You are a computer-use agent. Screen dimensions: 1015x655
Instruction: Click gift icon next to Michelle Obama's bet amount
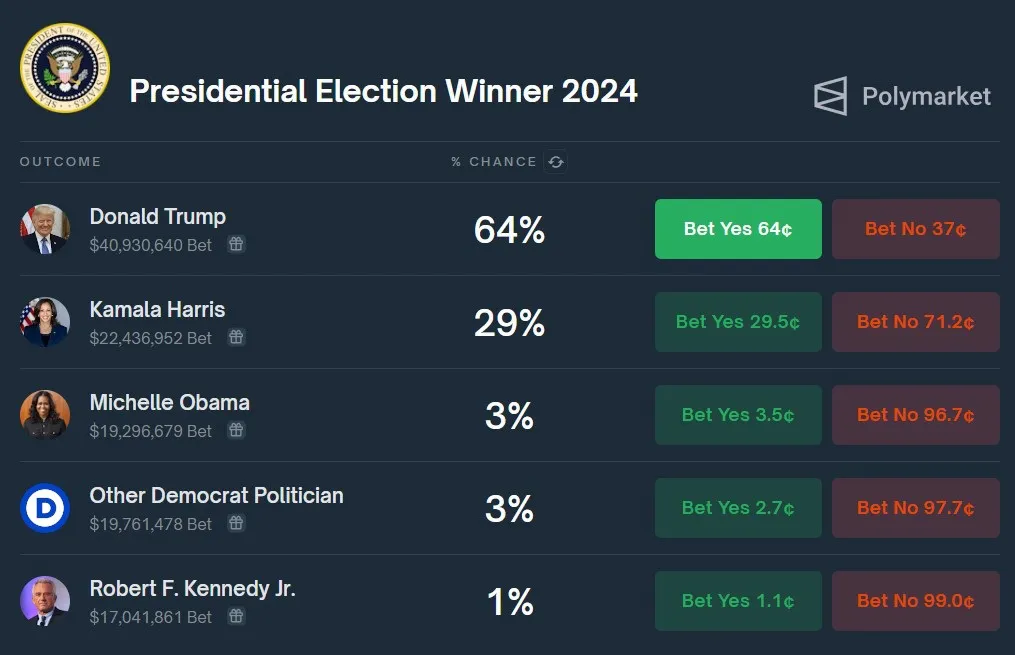click(x=236, y=431)
